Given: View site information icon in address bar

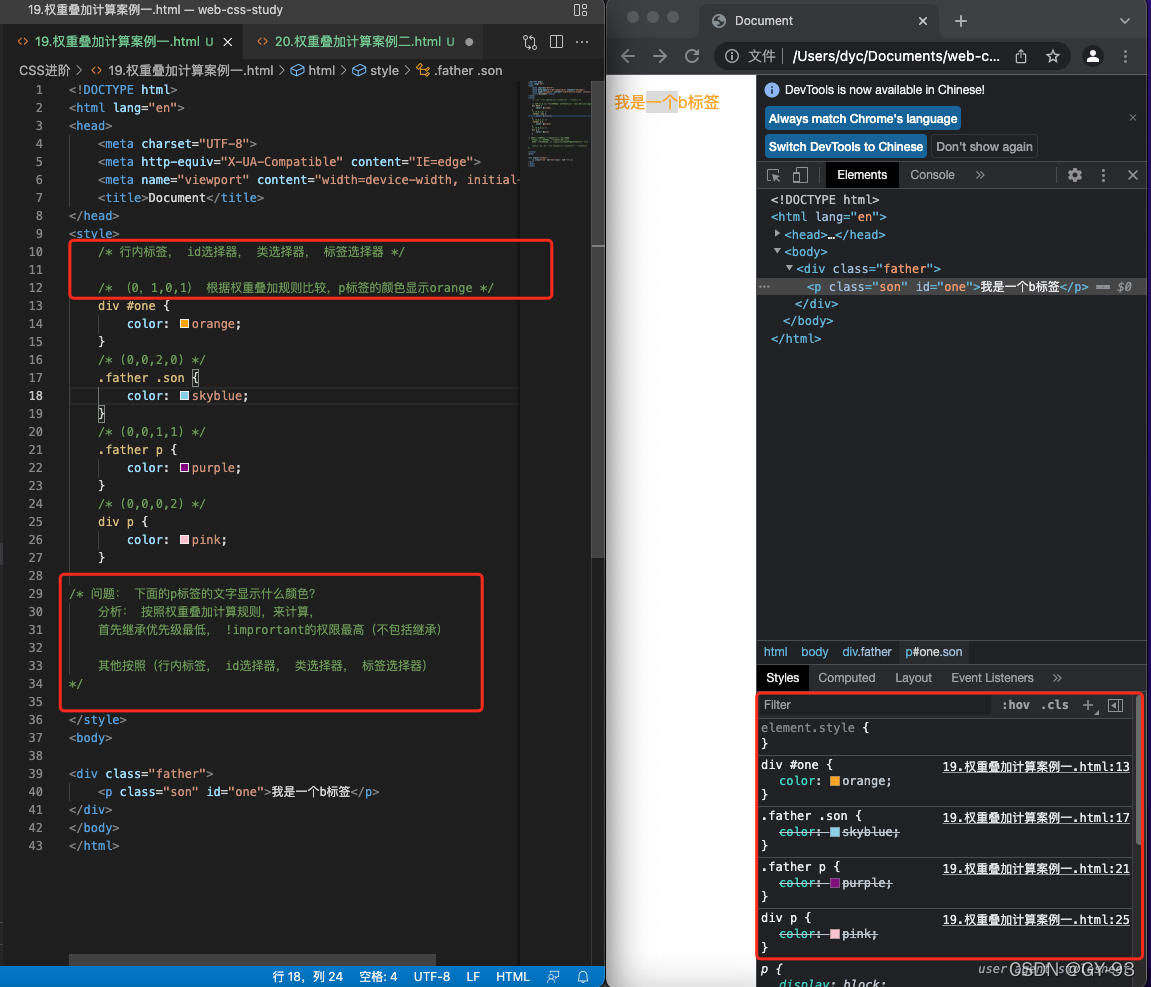Looking at the screenshot, I should point(732,57).
